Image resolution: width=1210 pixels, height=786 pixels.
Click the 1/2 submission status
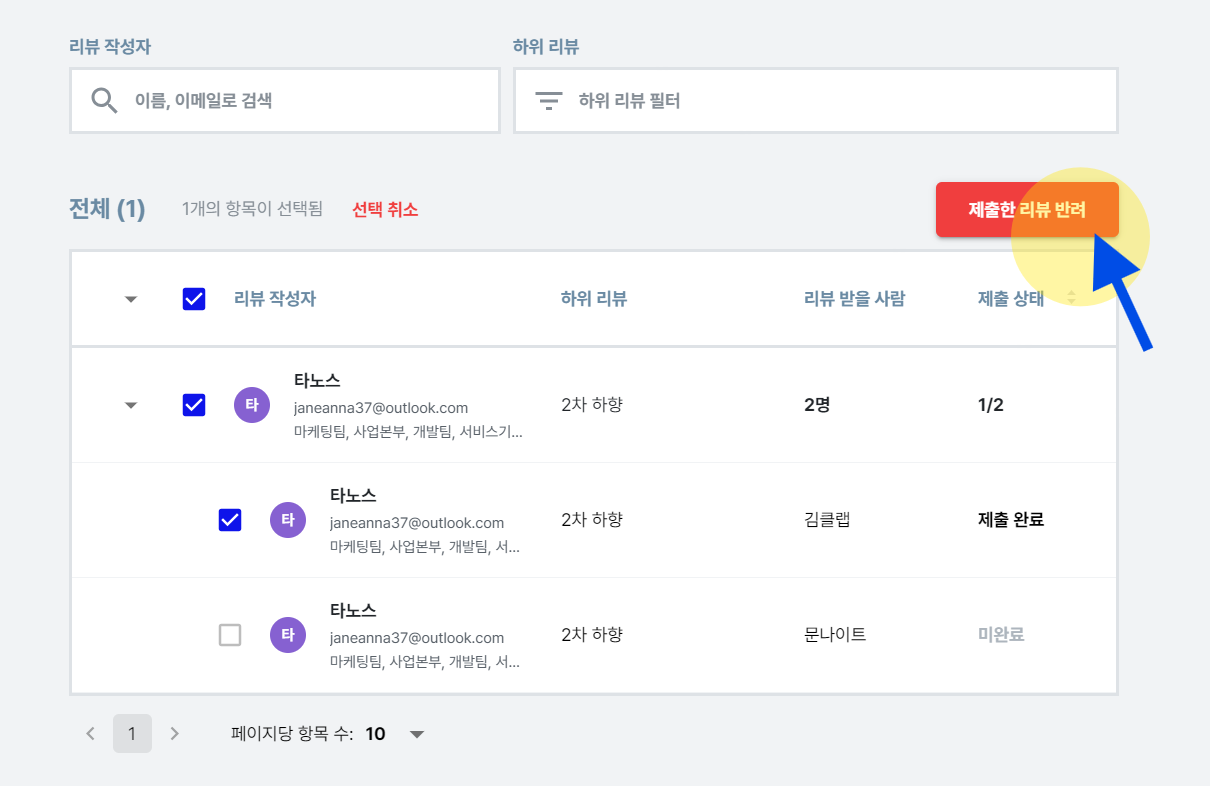click(990, 405)
